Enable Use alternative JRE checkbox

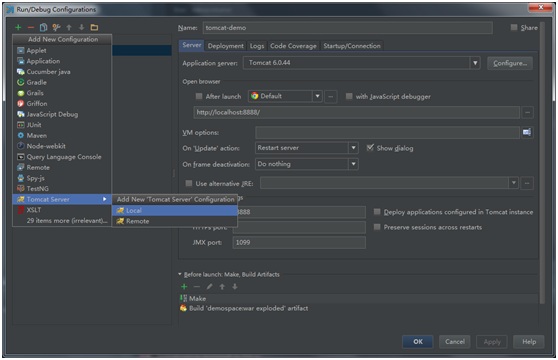[x=189, y=183]
